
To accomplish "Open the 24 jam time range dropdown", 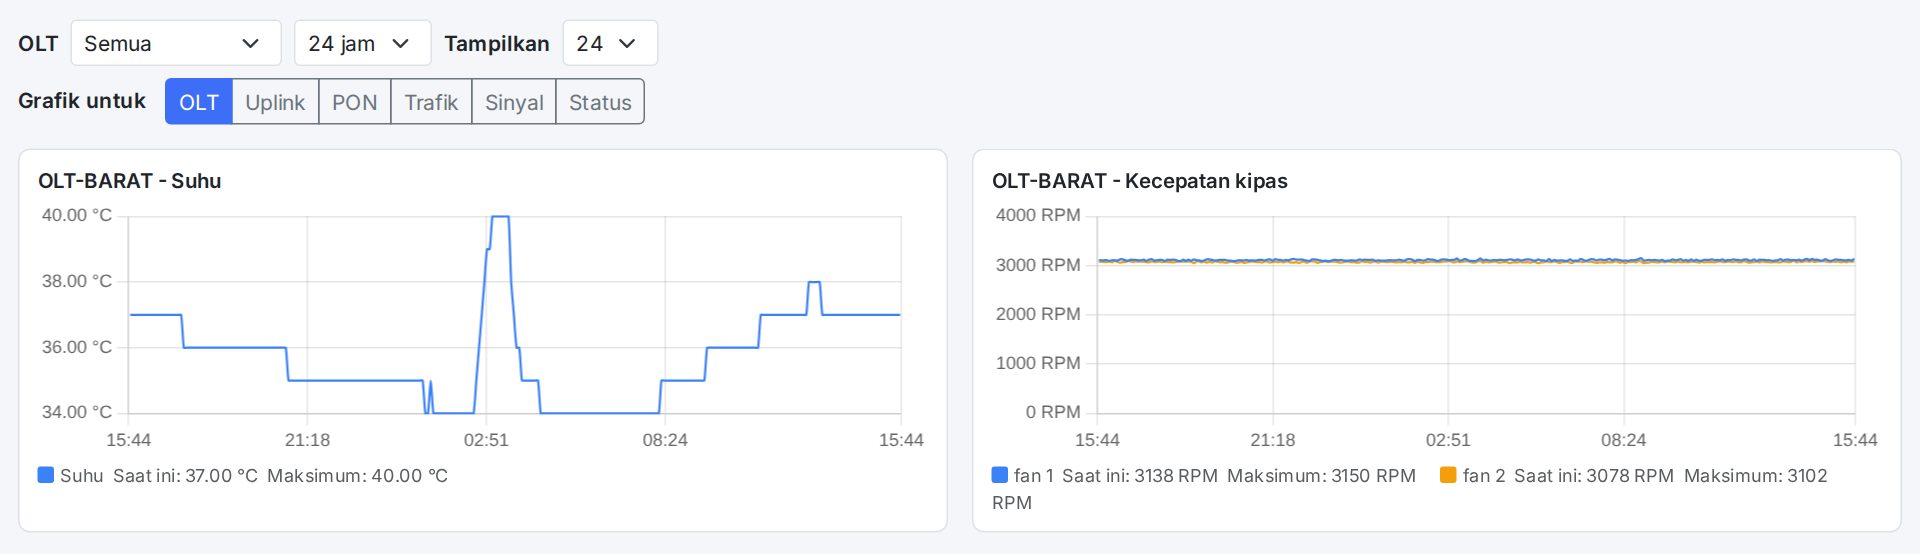I will pyautogui.click(x=362, y=43).
